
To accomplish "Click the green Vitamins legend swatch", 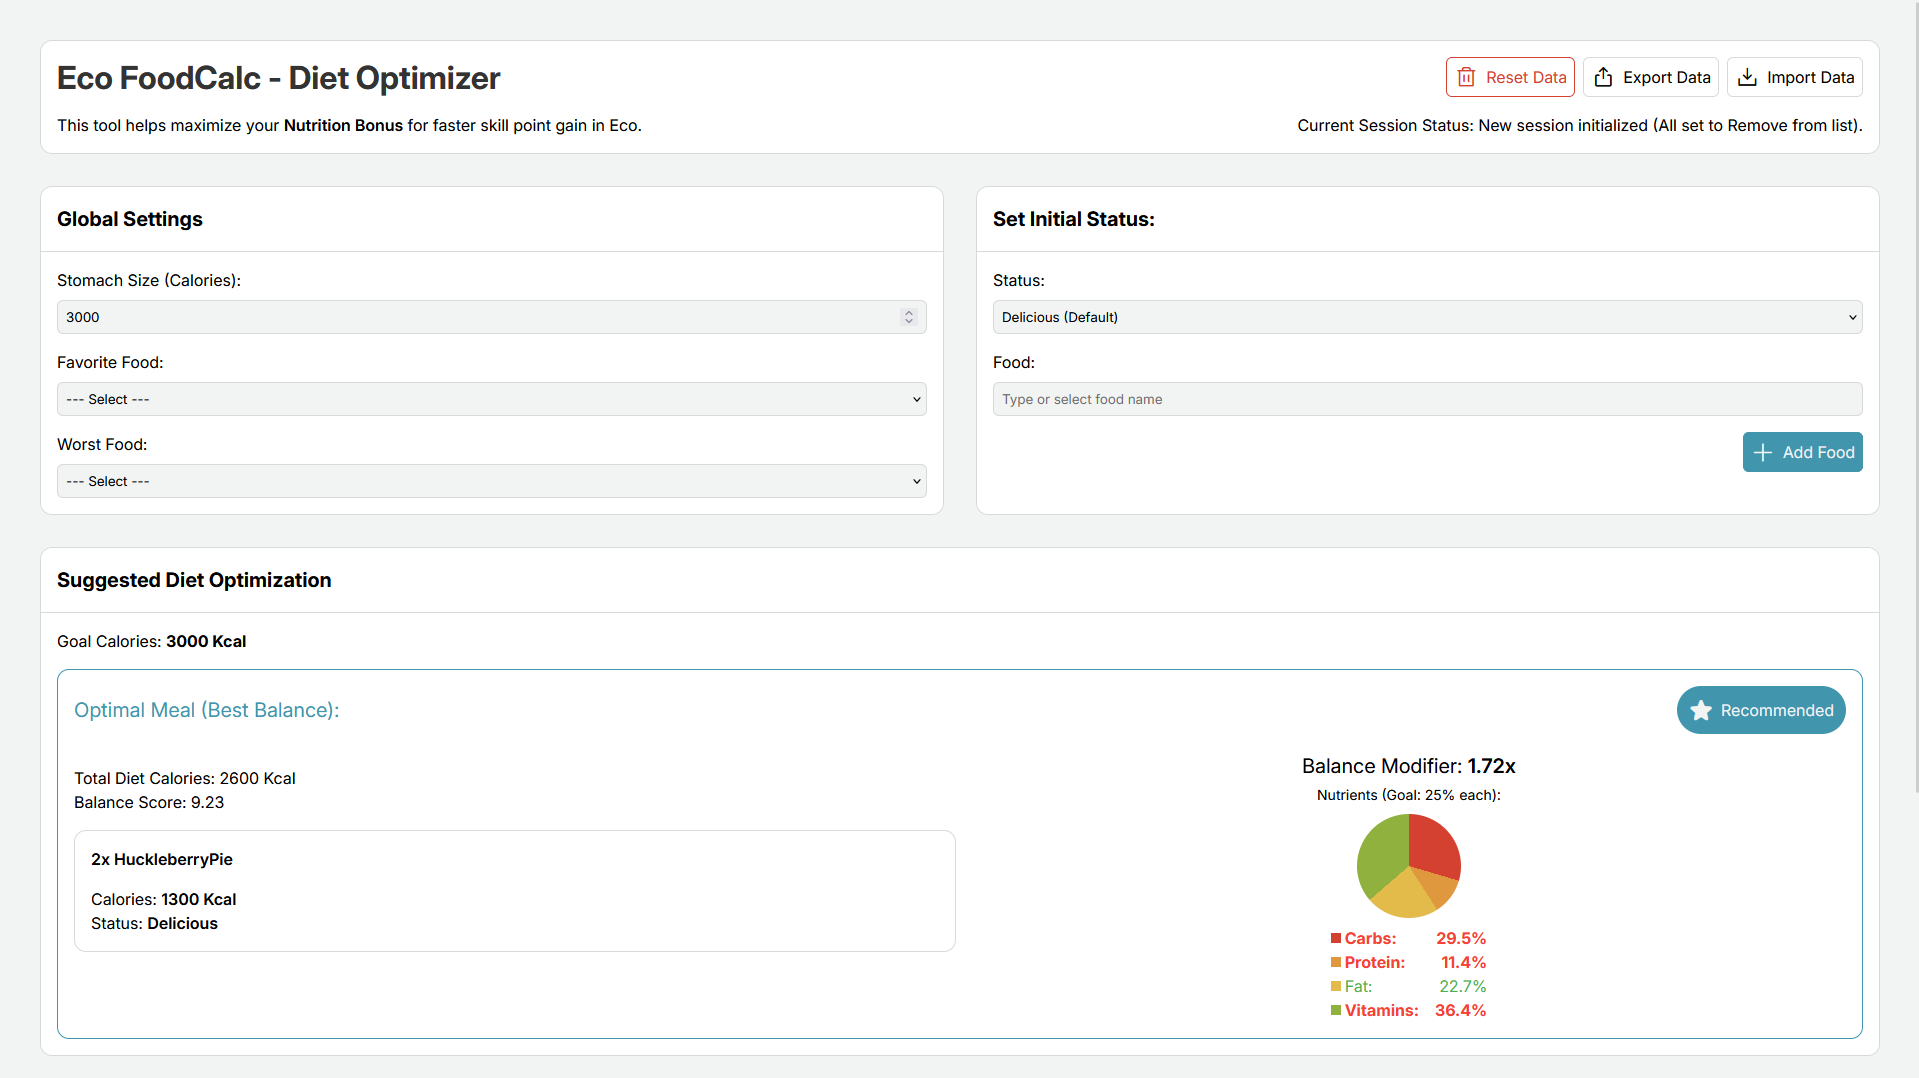I will pos(1336,1010).
